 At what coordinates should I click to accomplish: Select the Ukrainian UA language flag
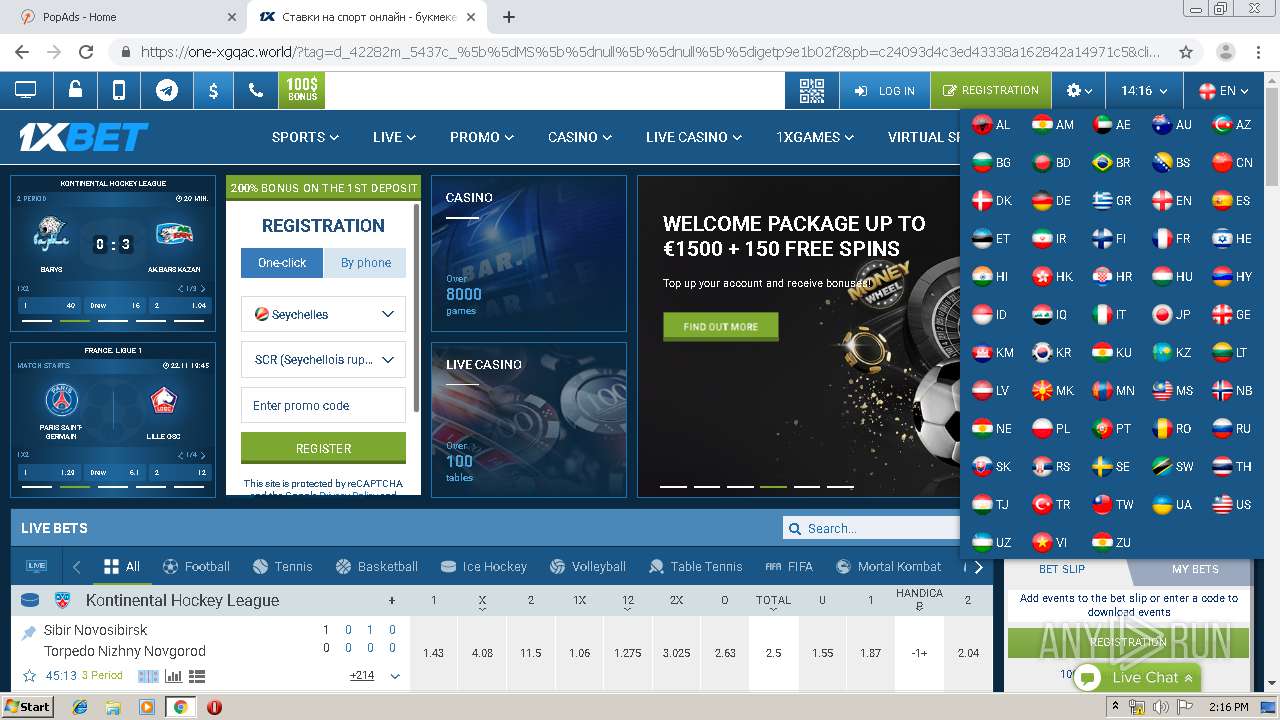click(1171, 504)
